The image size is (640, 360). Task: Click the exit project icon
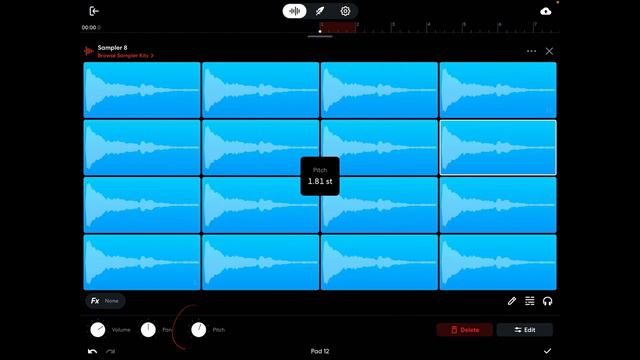94,11
